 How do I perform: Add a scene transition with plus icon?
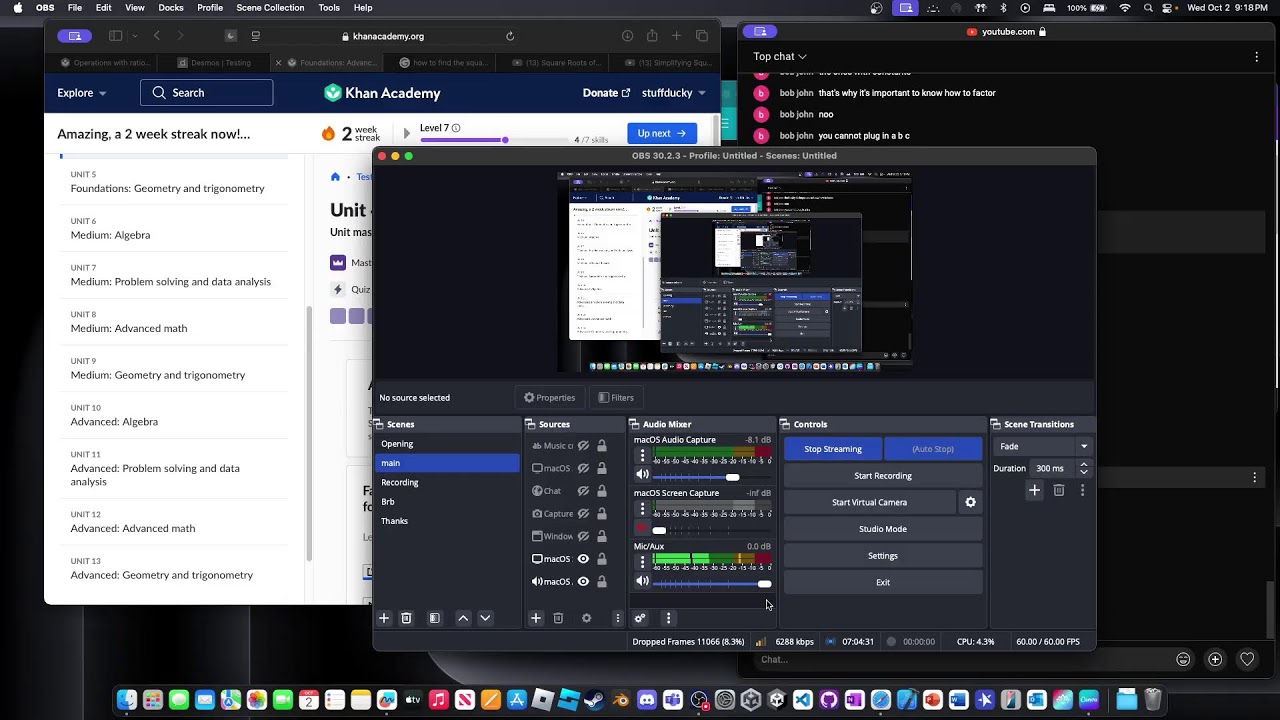point(1035,490)
